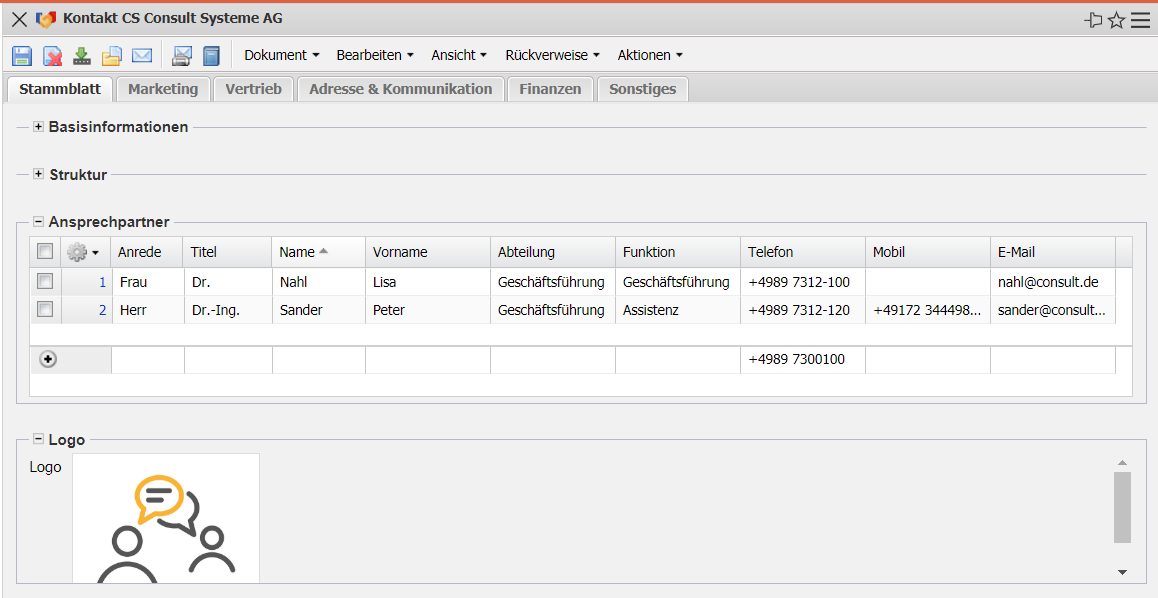Expand the Basisinformationen section
Screen dimensions: 1158x598
(38, 127)
